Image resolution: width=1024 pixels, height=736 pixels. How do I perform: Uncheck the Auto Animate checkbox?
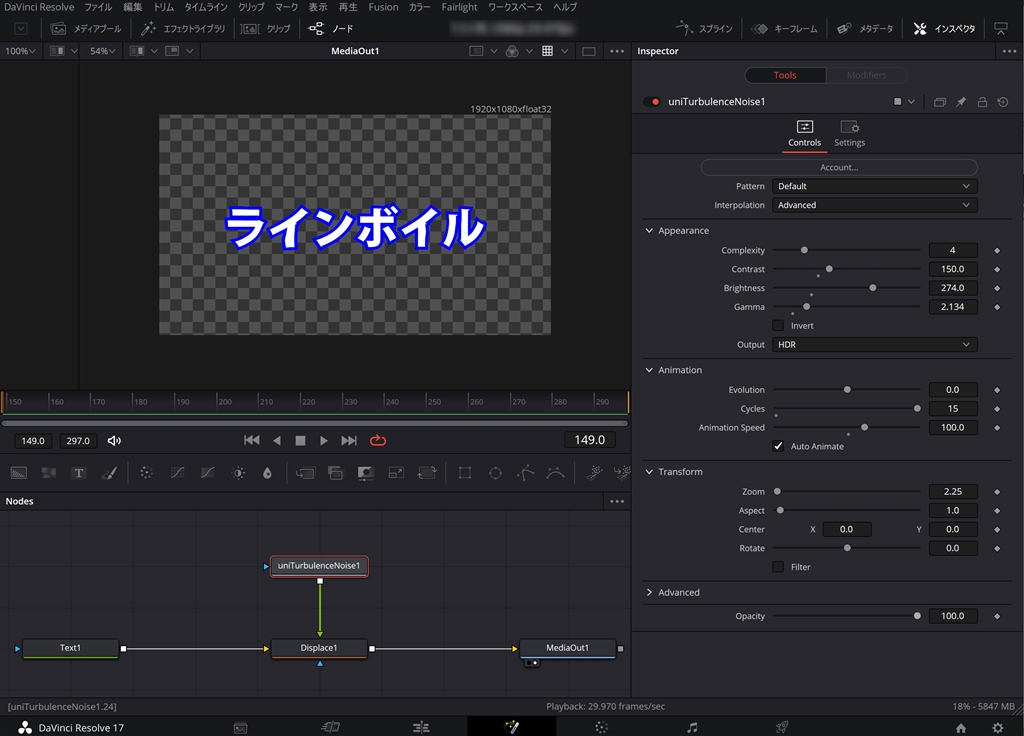click(778, 446)
